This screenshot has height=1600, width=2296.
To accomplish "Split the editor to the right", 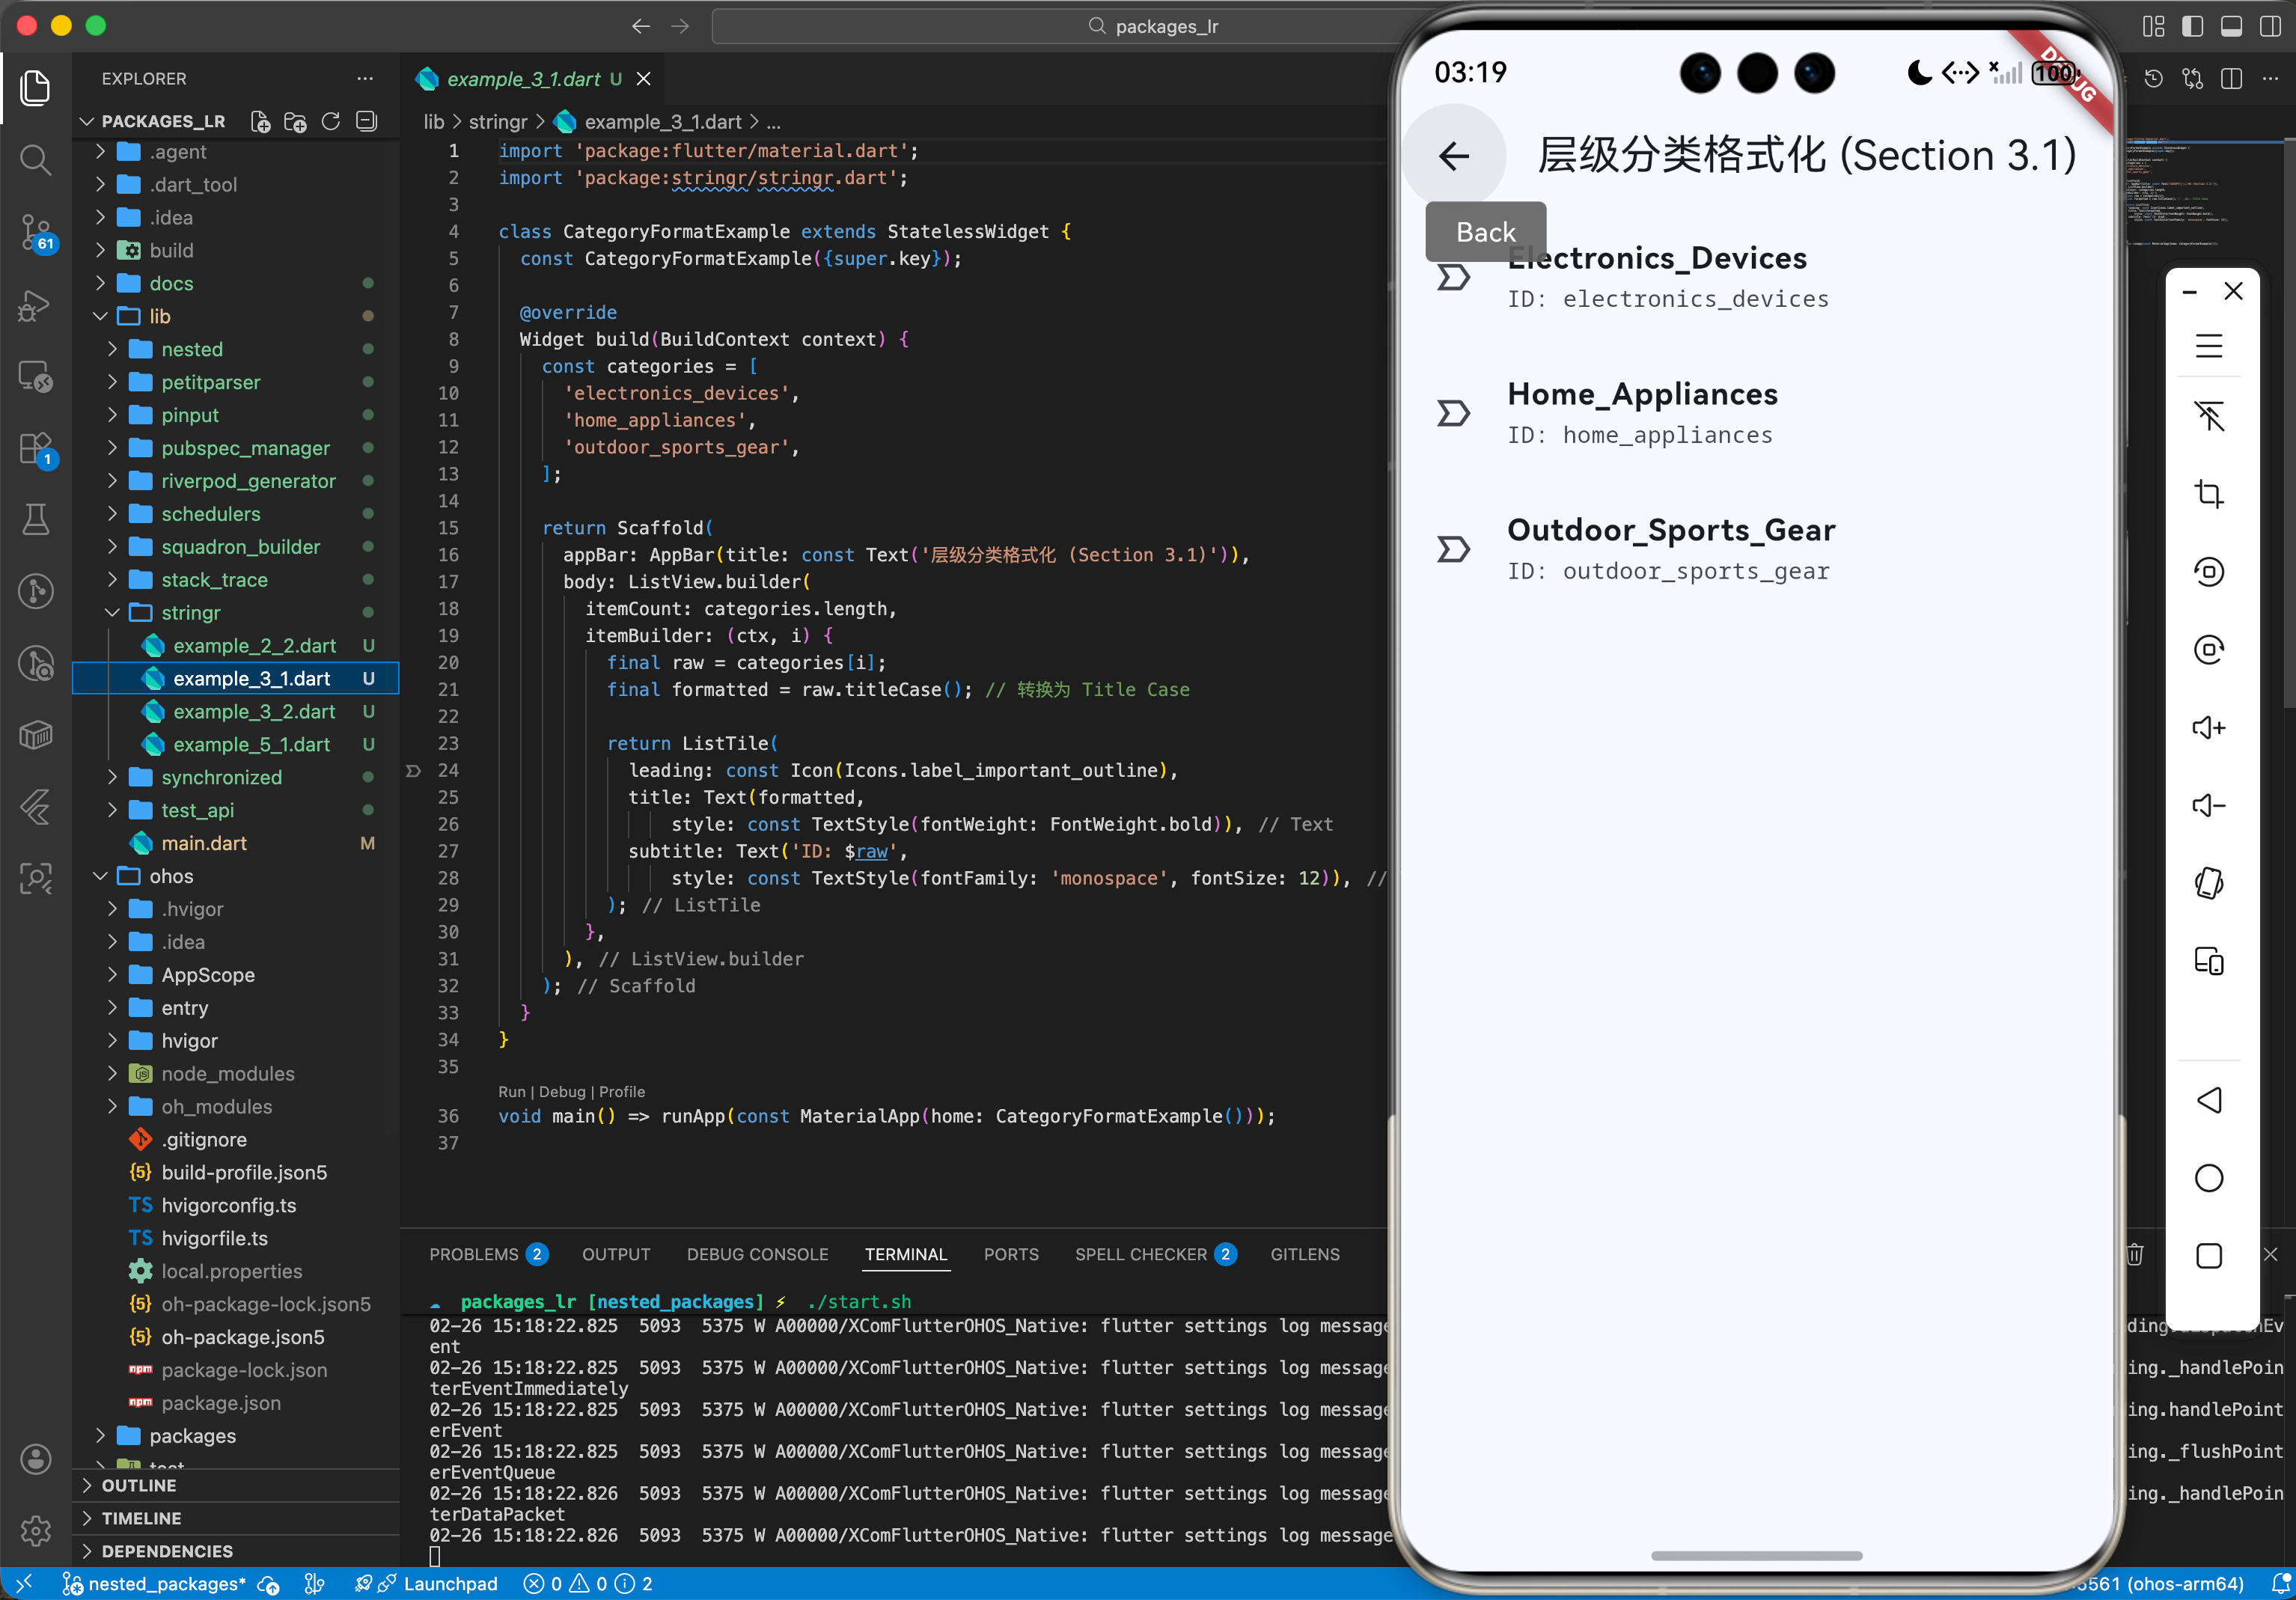I will click(x=2231, y=78).
